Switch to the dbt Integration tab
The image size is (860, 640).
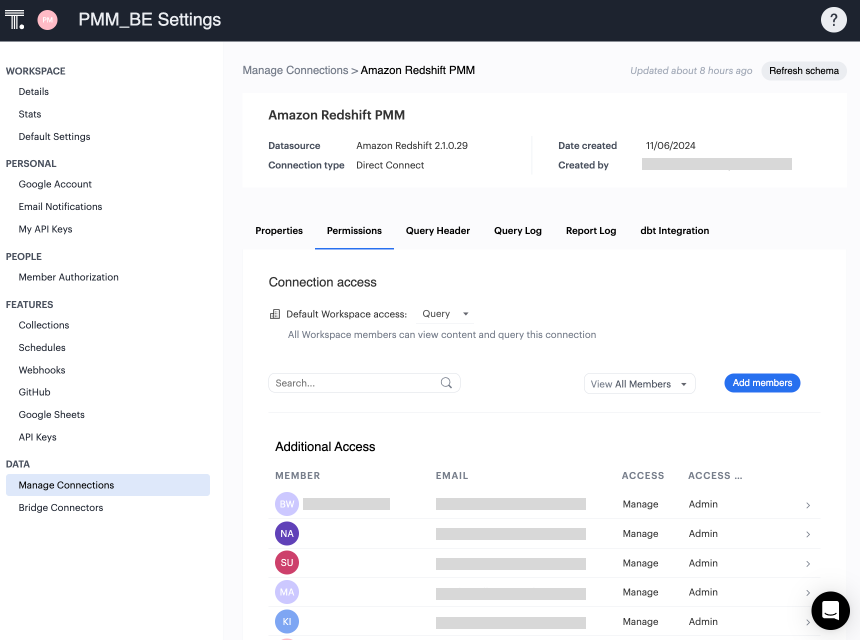(674, 231)
